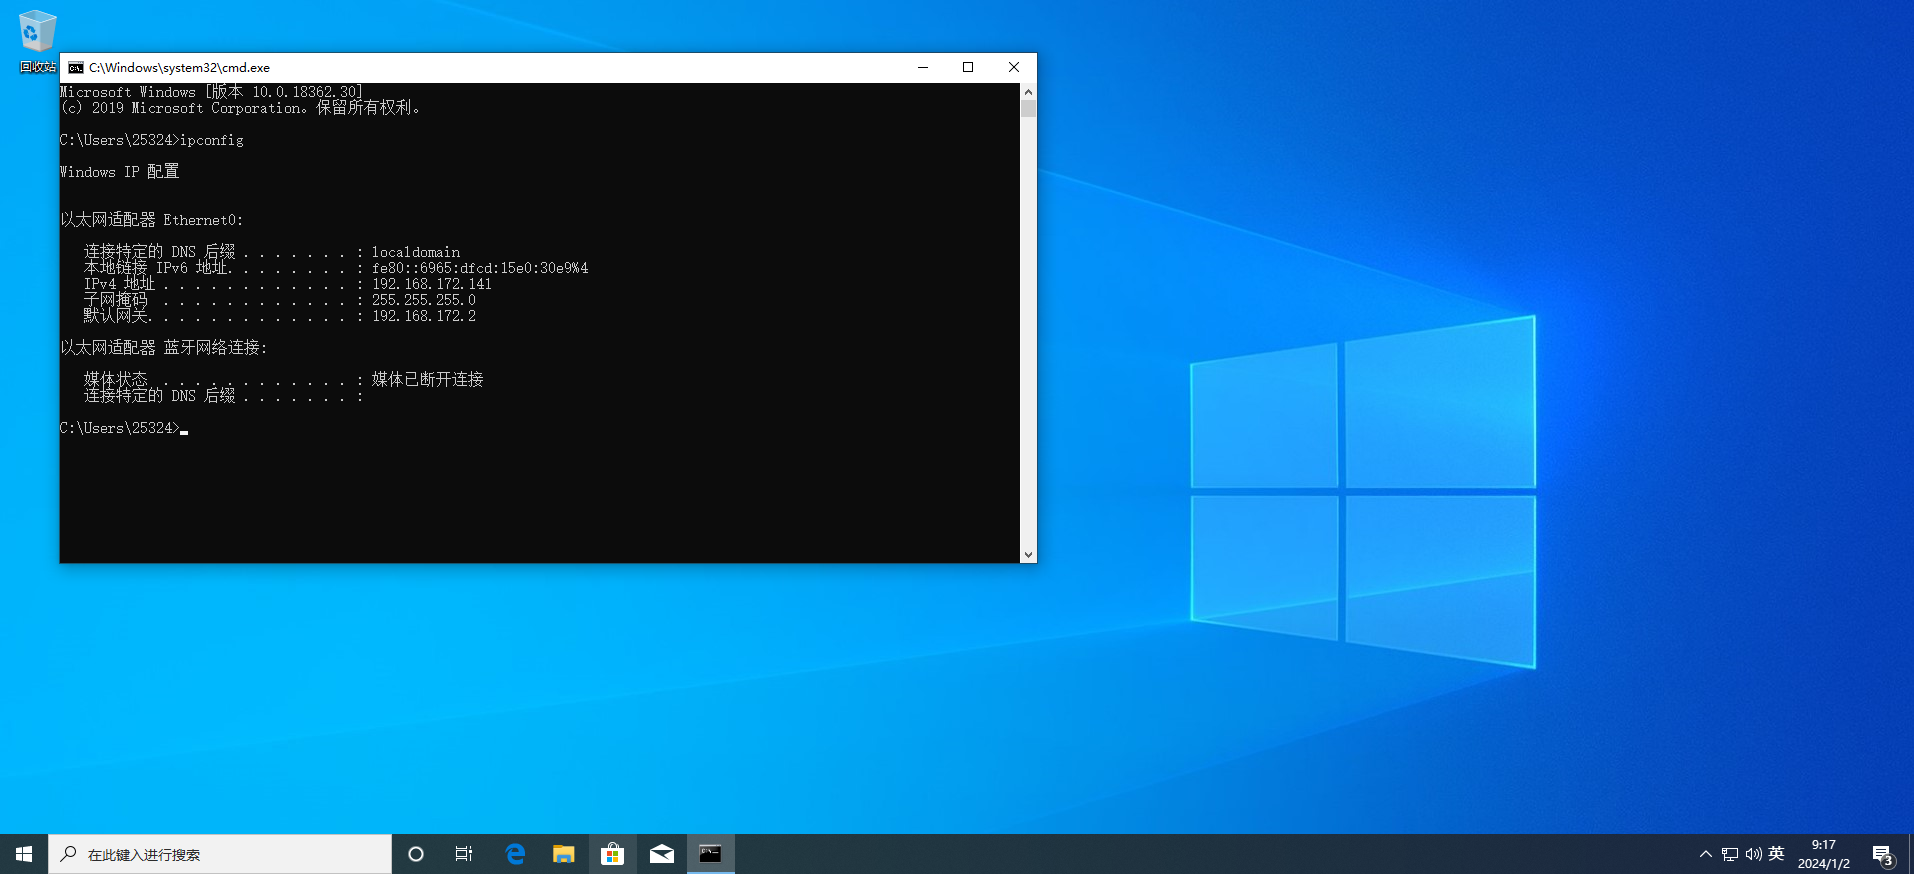Click the IPv4 address 192.168.172.141
This screenshot has width=1914, height=874.
[x=432, y=284]
